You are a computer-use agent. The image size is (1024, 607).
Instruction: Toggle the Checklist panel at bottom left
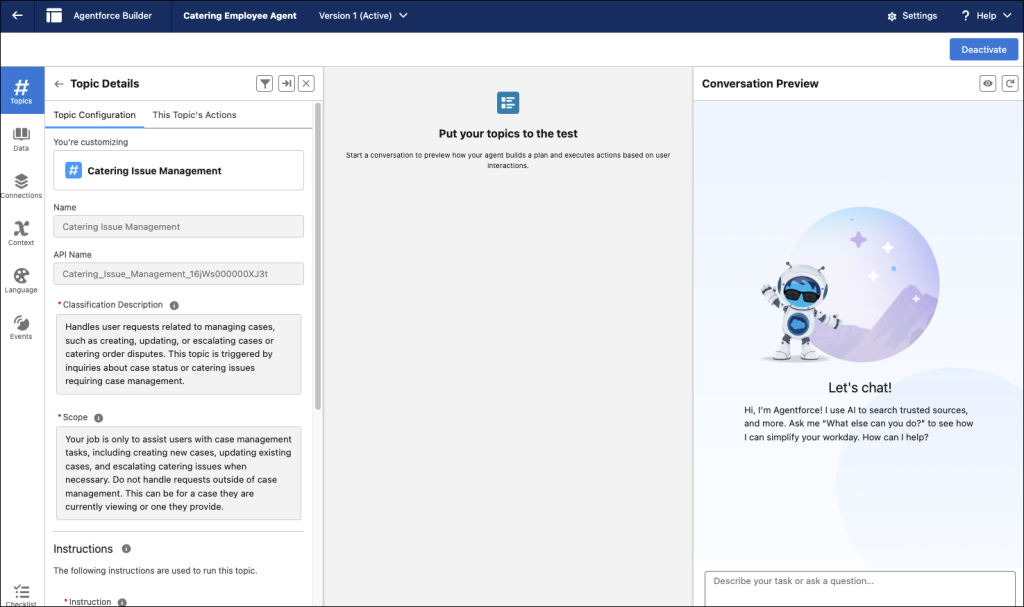tap(21, 594)
